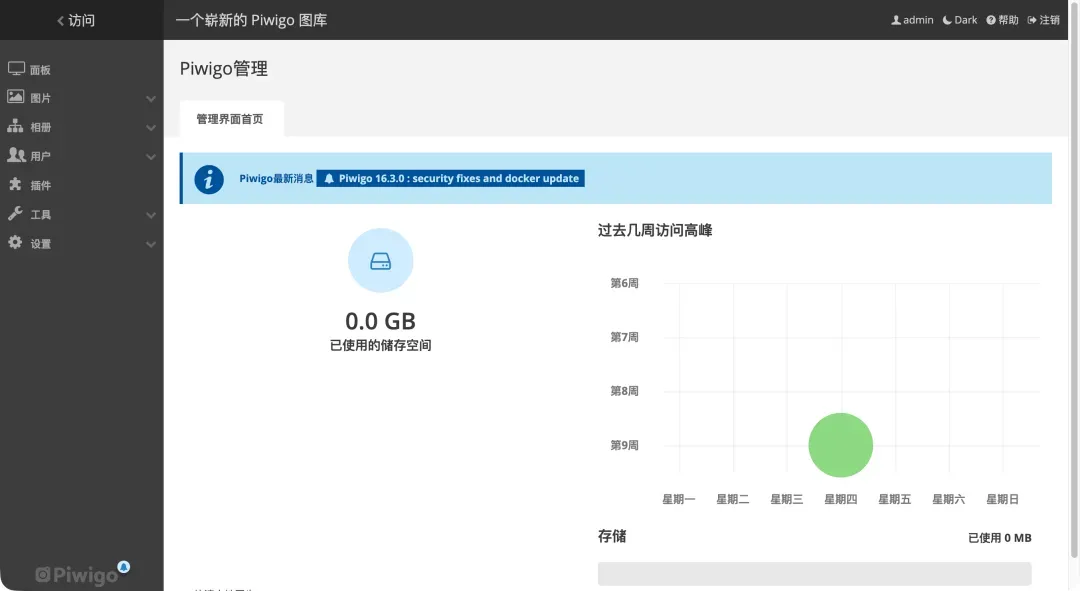Click the storage usage progress bar

point(814,573)
